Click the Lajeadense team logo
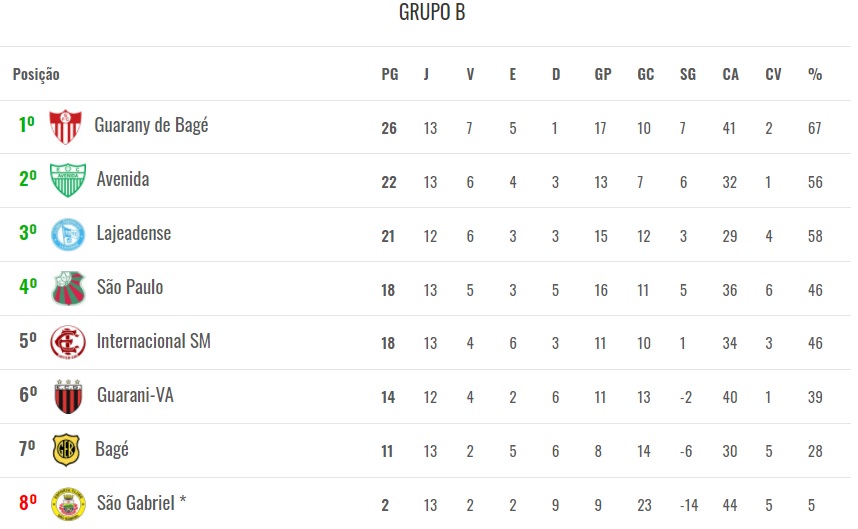Image resolution: width=858 pixels, height=529 pixels. [x=68, y=235]
